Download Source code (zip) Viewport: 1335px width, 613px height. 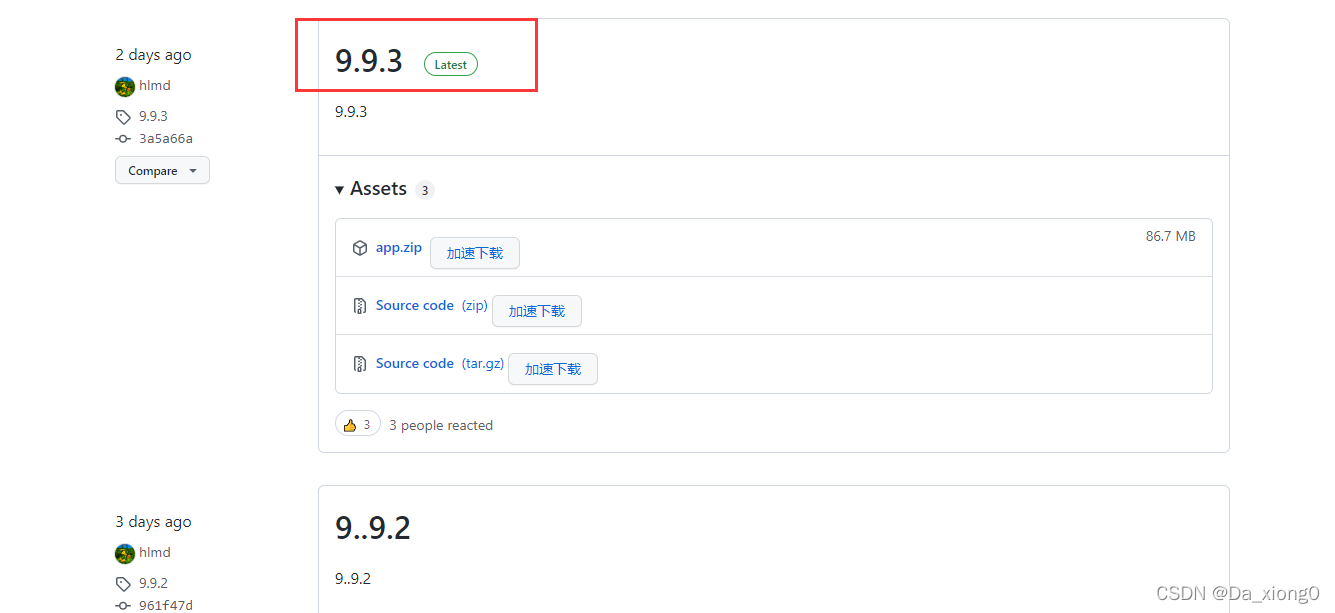(x=432, y=306)
